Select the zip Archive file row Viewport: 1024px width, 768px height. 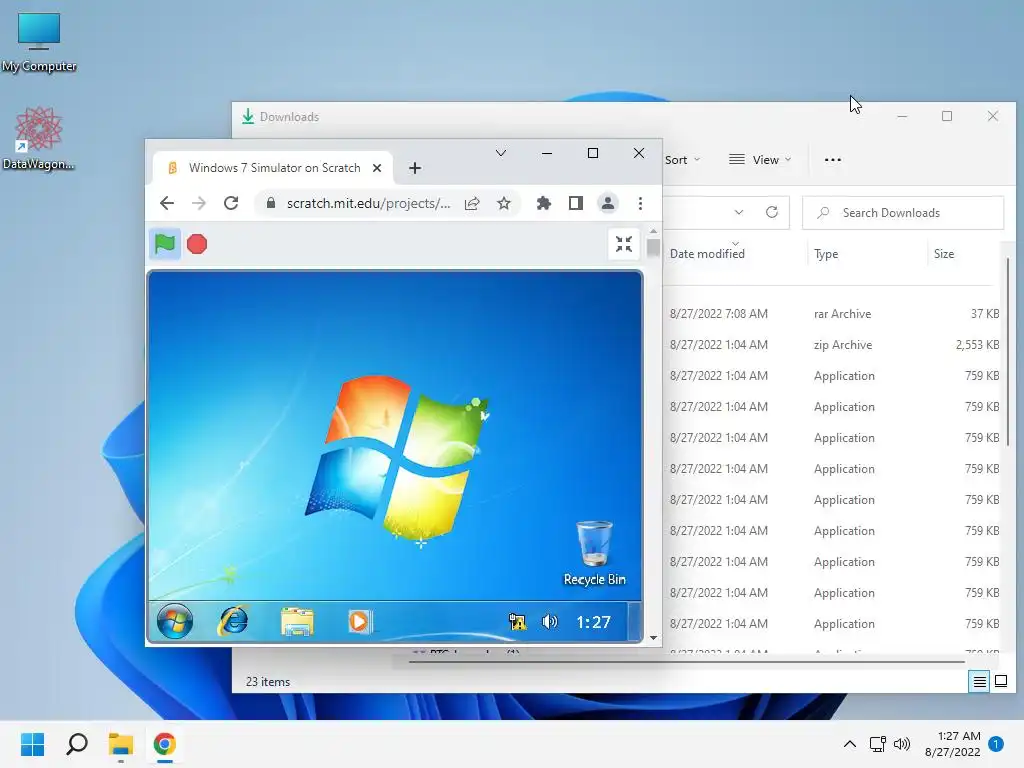click(x=833, y=345)
